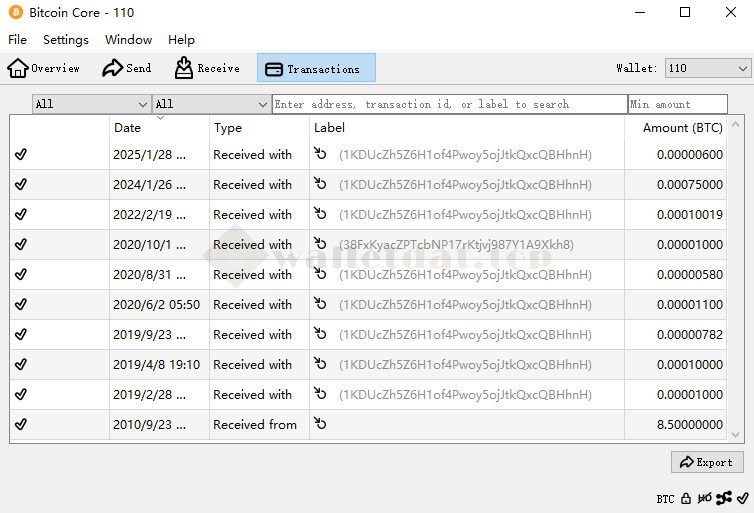Click the network connections icon
The width and height of the screenshot is (754, 513).
click(x=724, y=498)
